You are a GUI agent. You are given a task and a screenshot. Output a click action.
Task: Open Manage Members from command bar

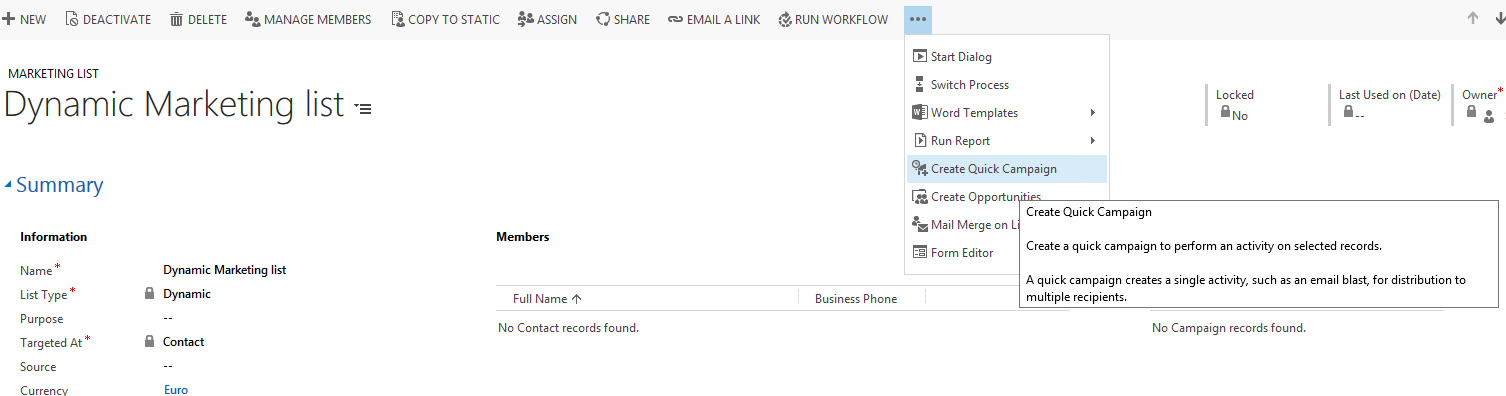[x=308, y=19]
